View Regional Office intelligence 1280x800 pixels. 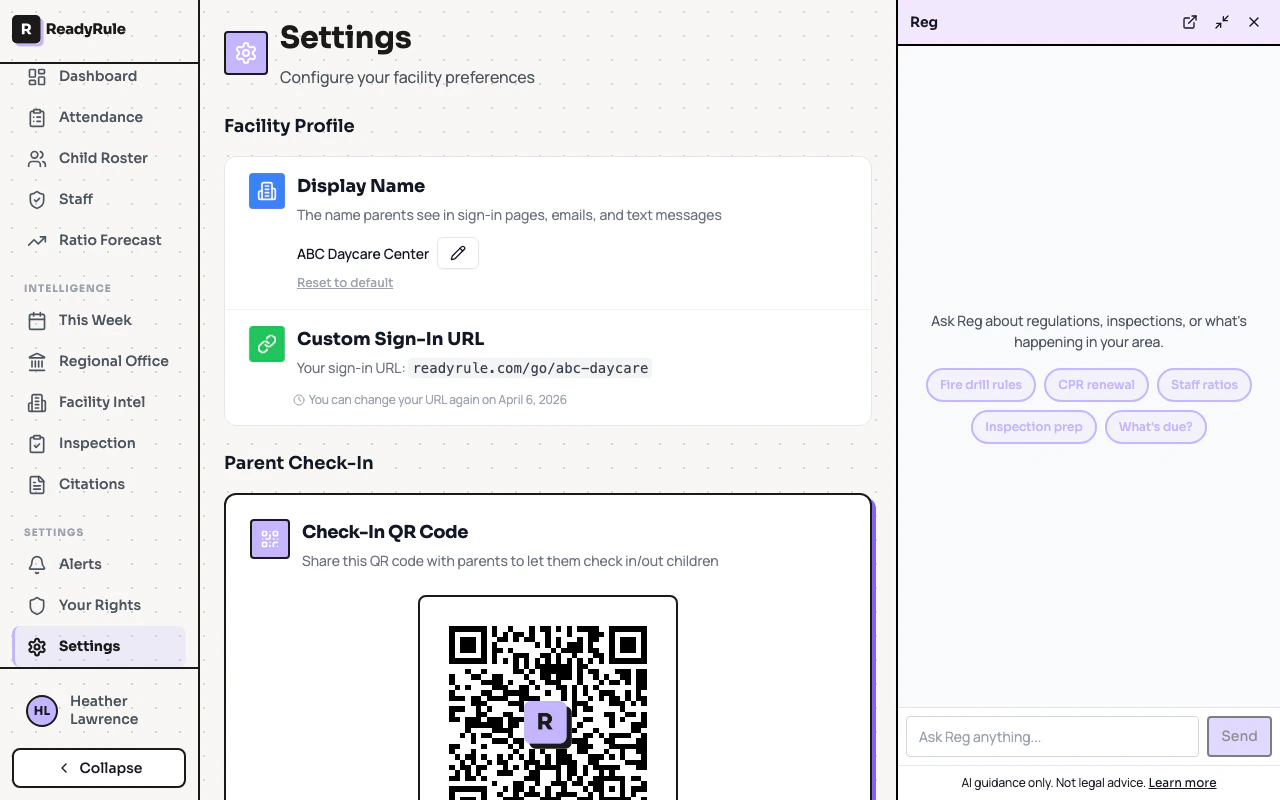113,361
